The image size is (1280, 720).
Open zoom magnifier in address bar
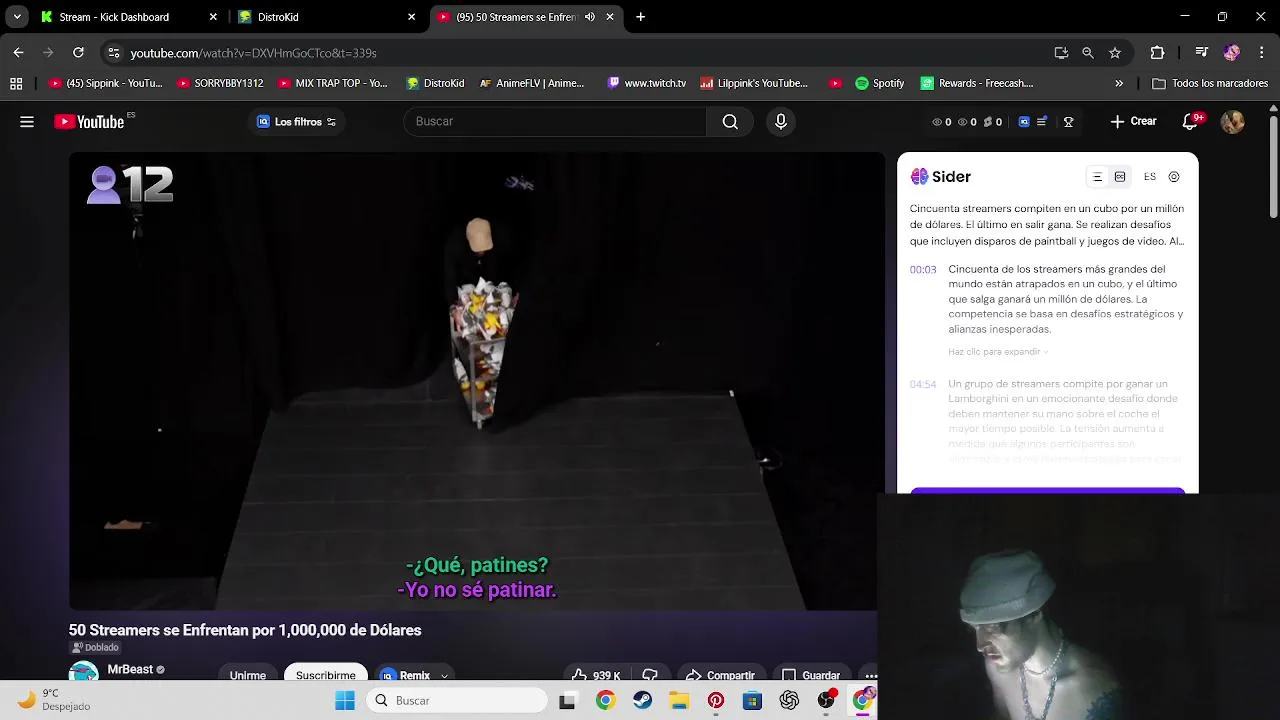tap(1088, 53)
